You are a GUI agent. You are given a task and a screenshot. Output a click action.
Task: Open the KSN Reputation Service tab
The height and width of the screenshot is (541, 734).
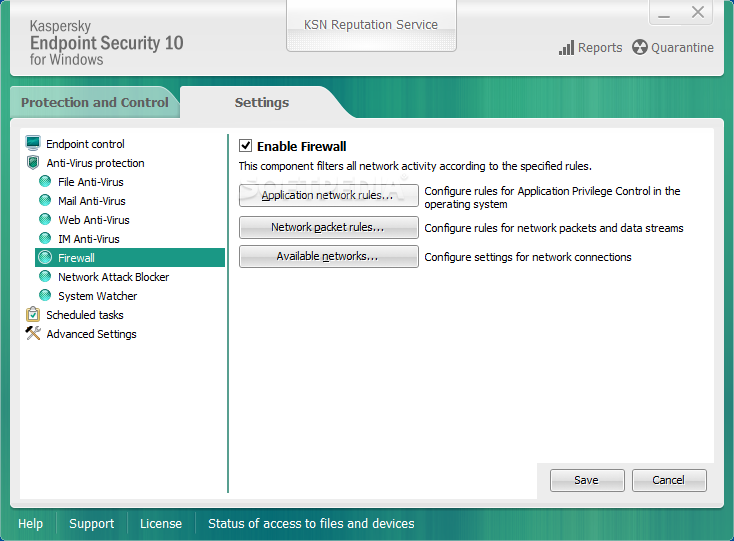pos(371,25)
